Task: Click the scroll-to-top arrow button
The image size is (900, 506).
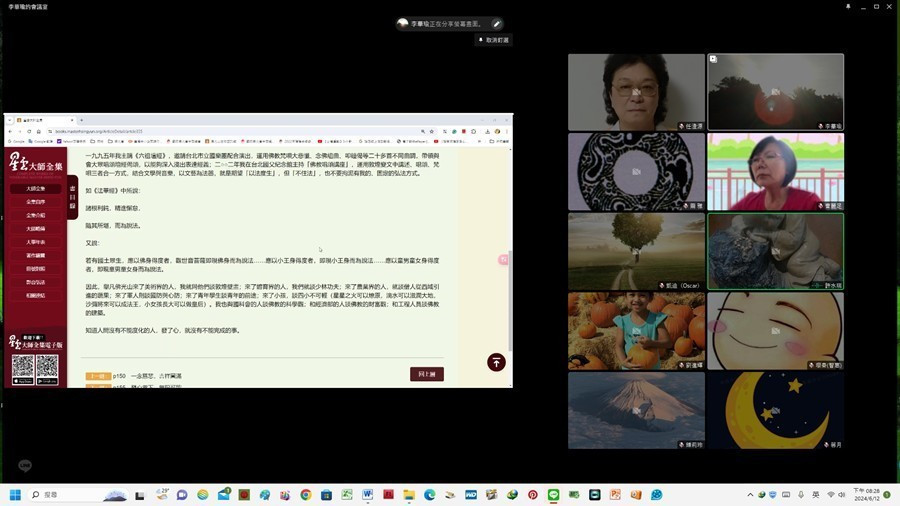Action: (496, 362)
